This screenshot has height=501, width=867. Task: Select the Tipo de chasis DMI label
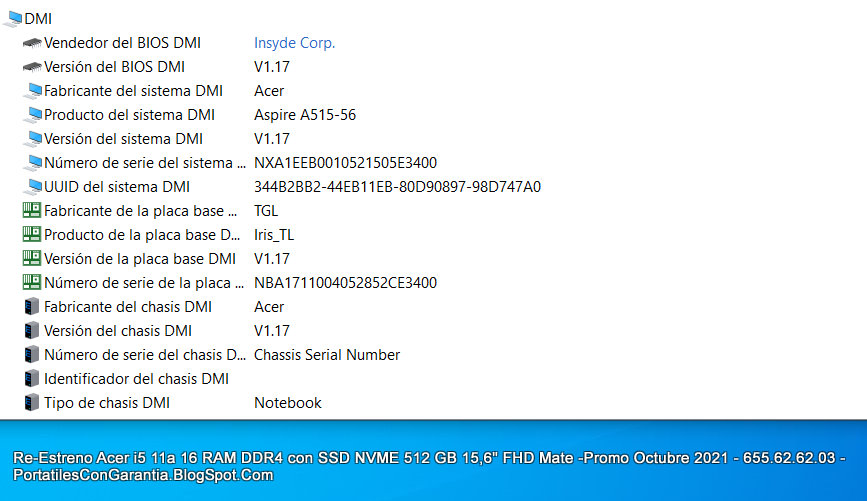pos(107,403)
